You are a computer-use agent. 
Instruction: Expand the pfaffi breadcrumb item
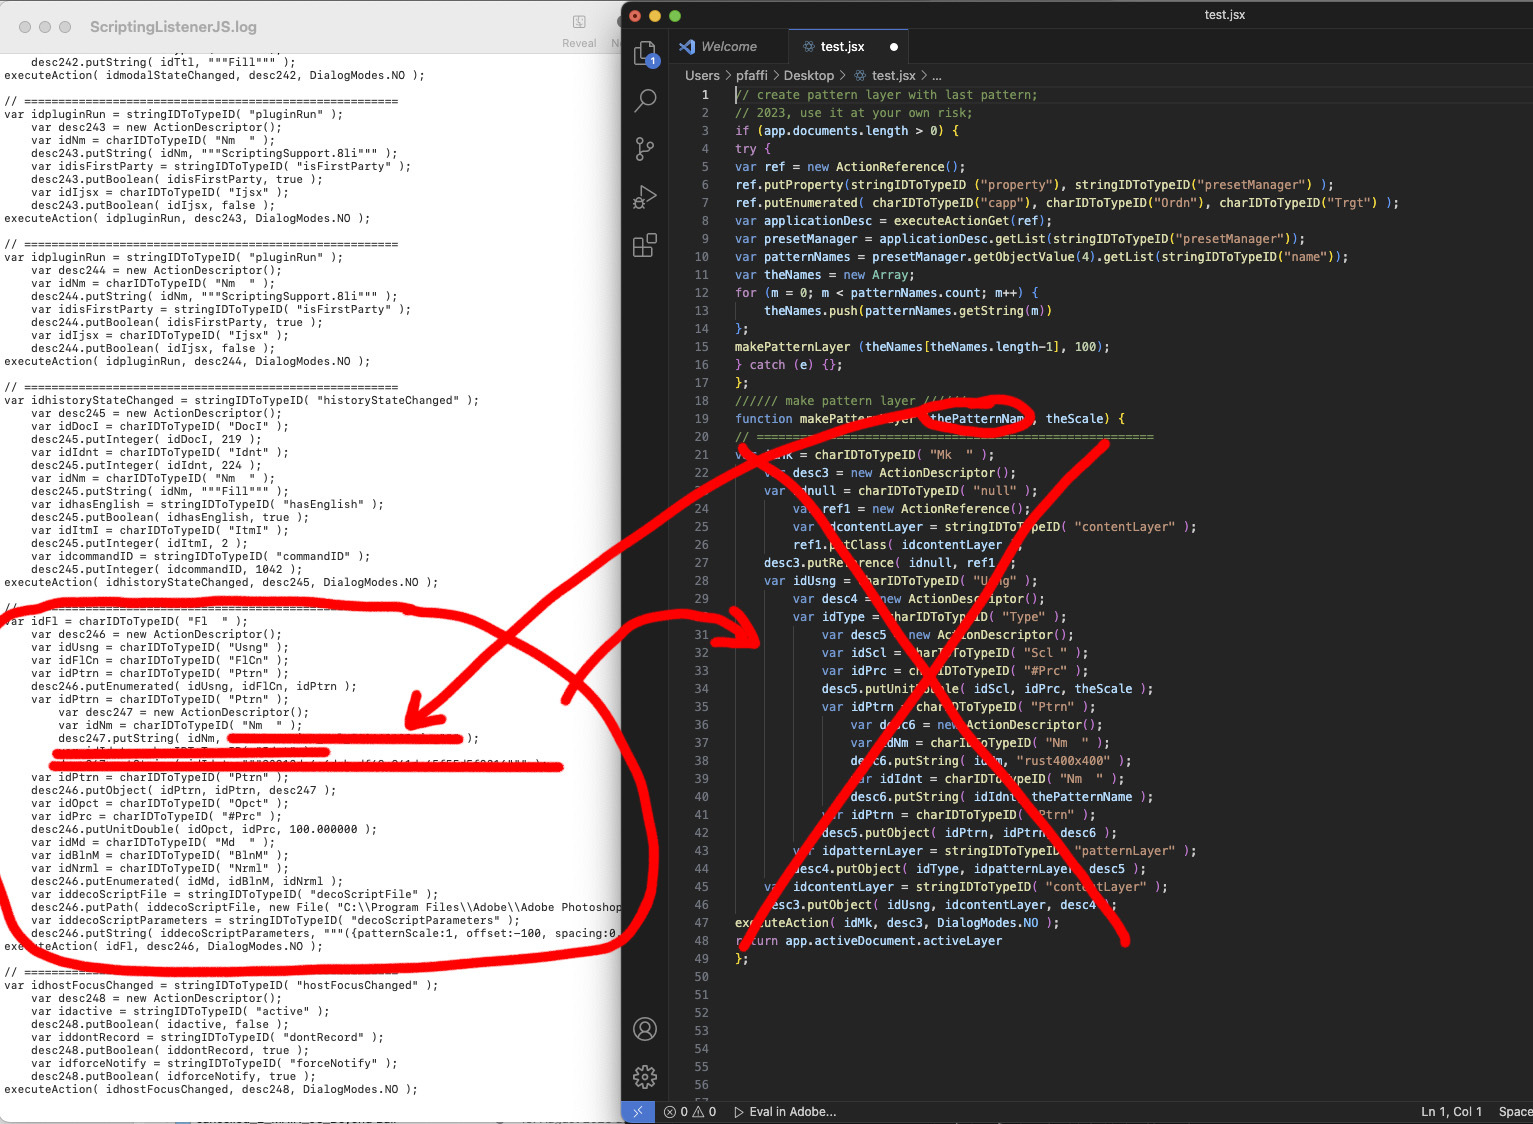(x=751, y=75)
